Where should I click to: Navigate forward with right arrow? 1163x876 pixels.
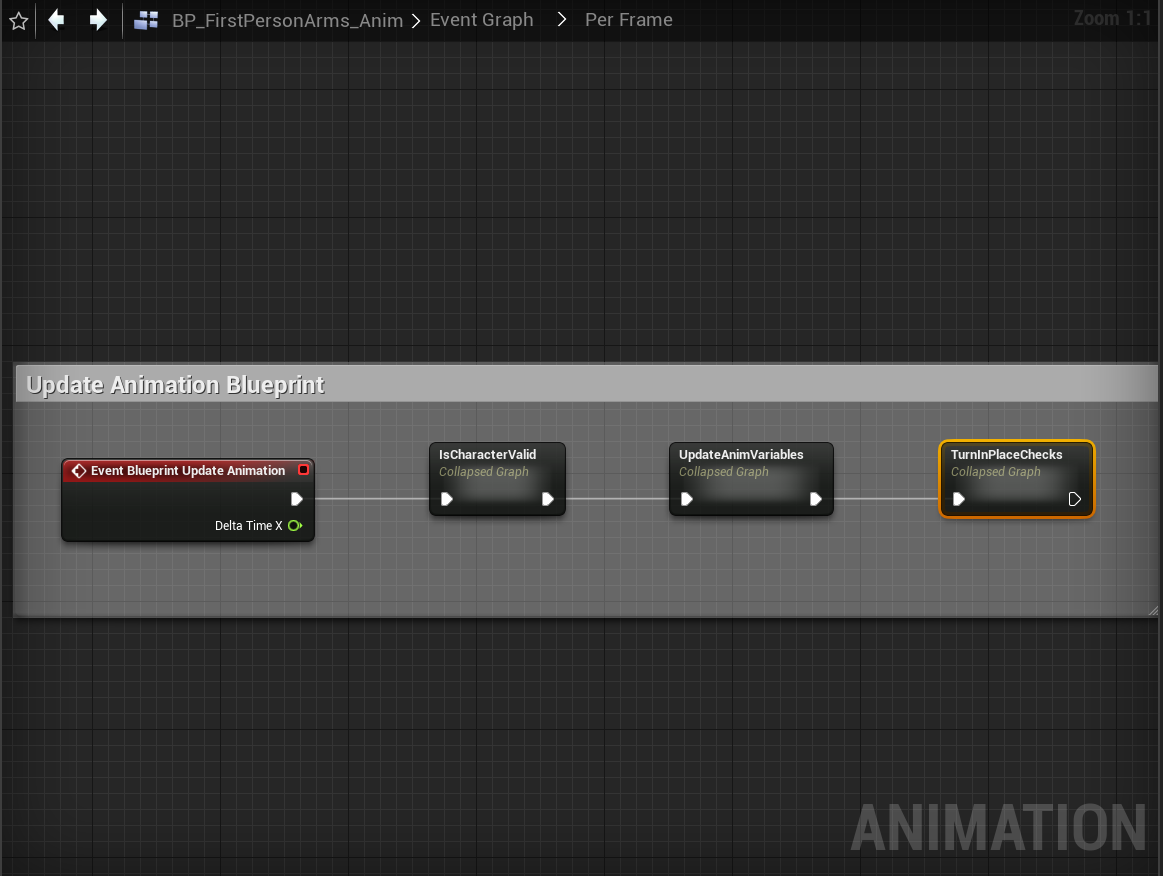coord(98,20)
